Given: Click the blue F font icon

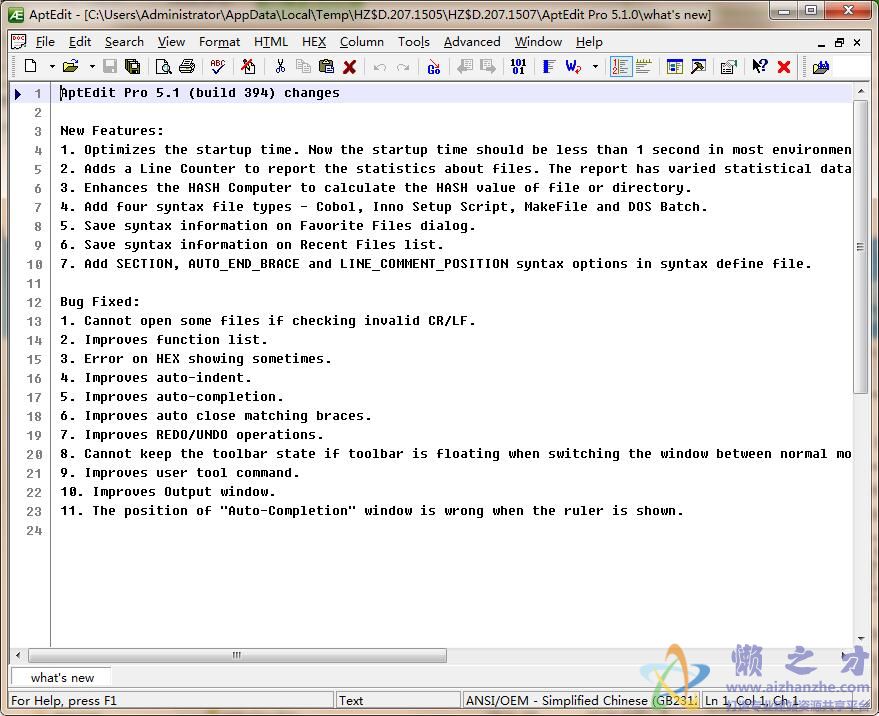Looking at the screenshot, I should click(549, 67).
